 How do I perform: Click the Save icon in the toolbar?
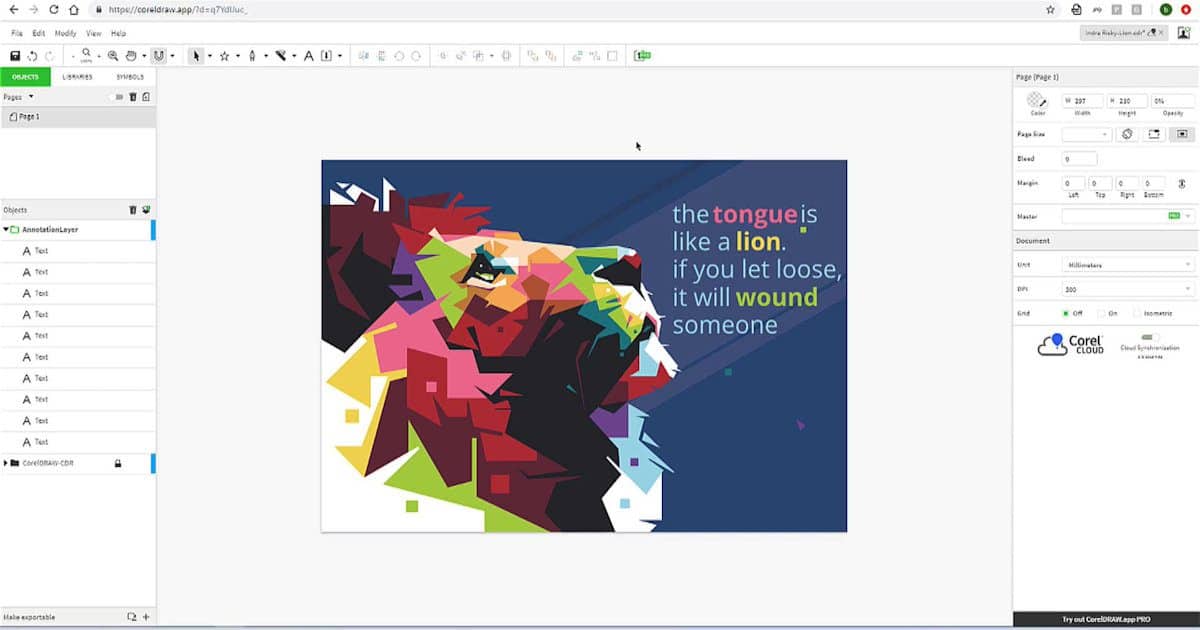(15, 56)
